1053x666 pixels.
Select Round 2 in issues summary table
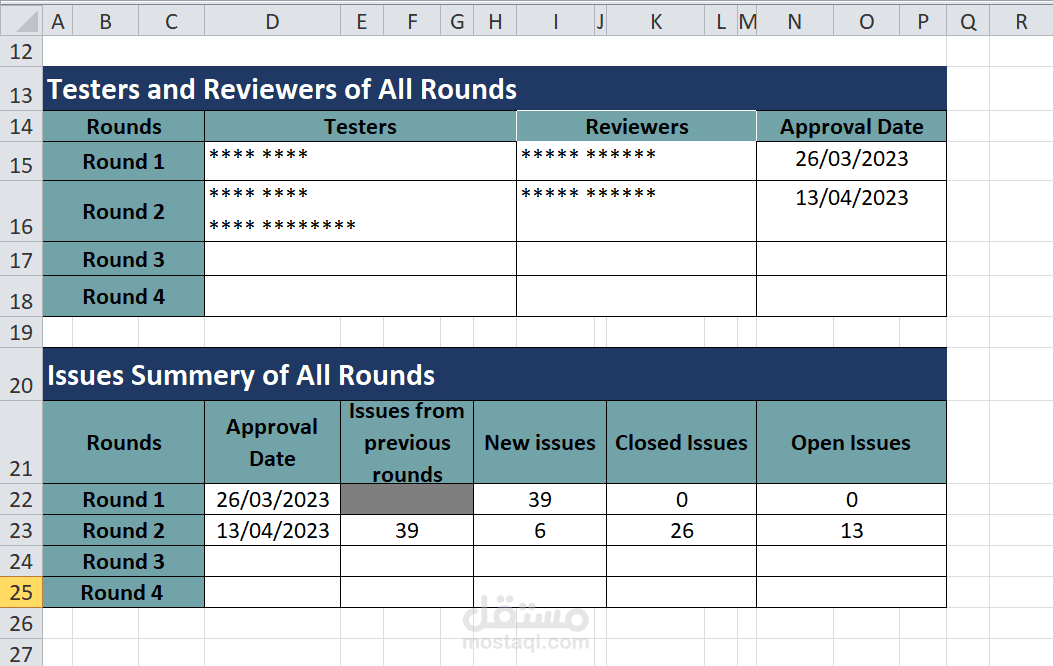(x=124, y=530)
